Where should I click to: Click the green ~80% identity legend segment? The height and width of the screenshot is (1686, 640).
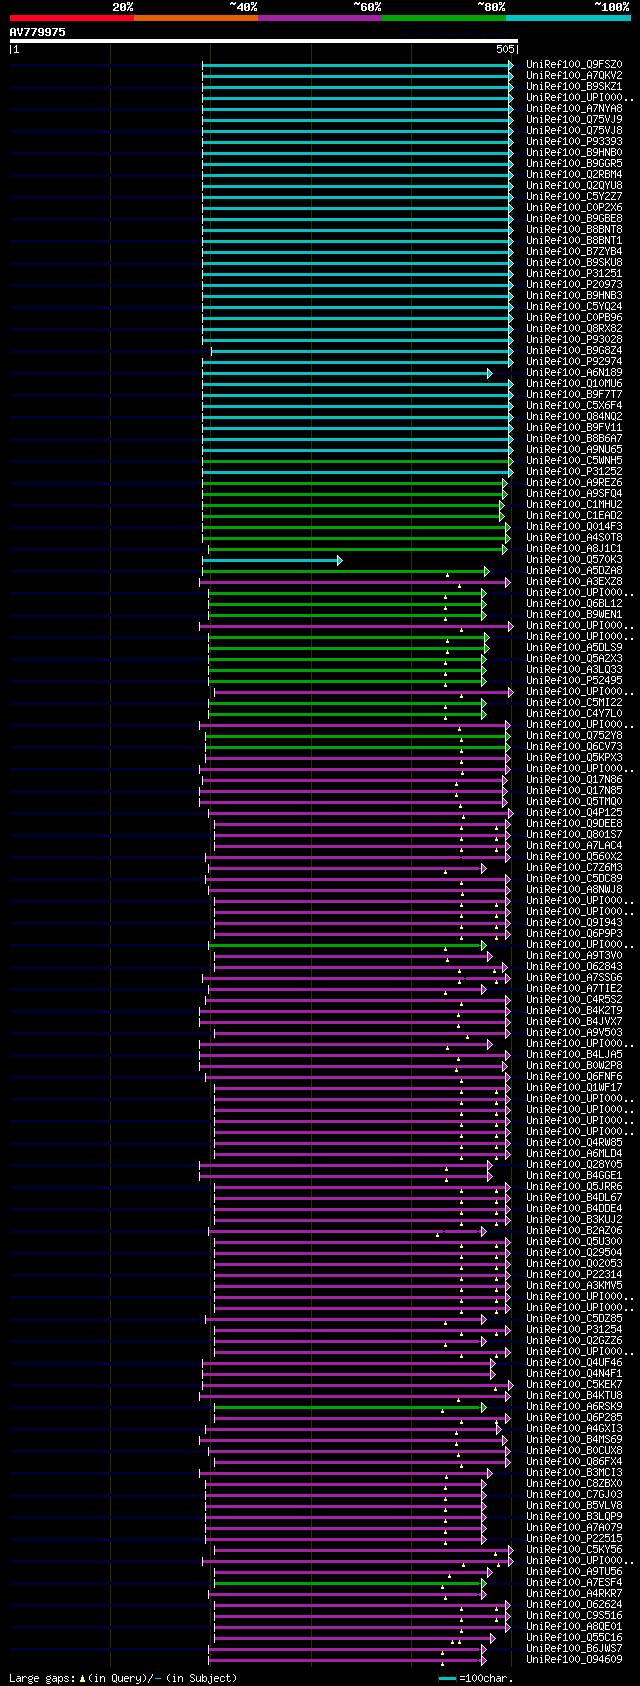[444, 18]
